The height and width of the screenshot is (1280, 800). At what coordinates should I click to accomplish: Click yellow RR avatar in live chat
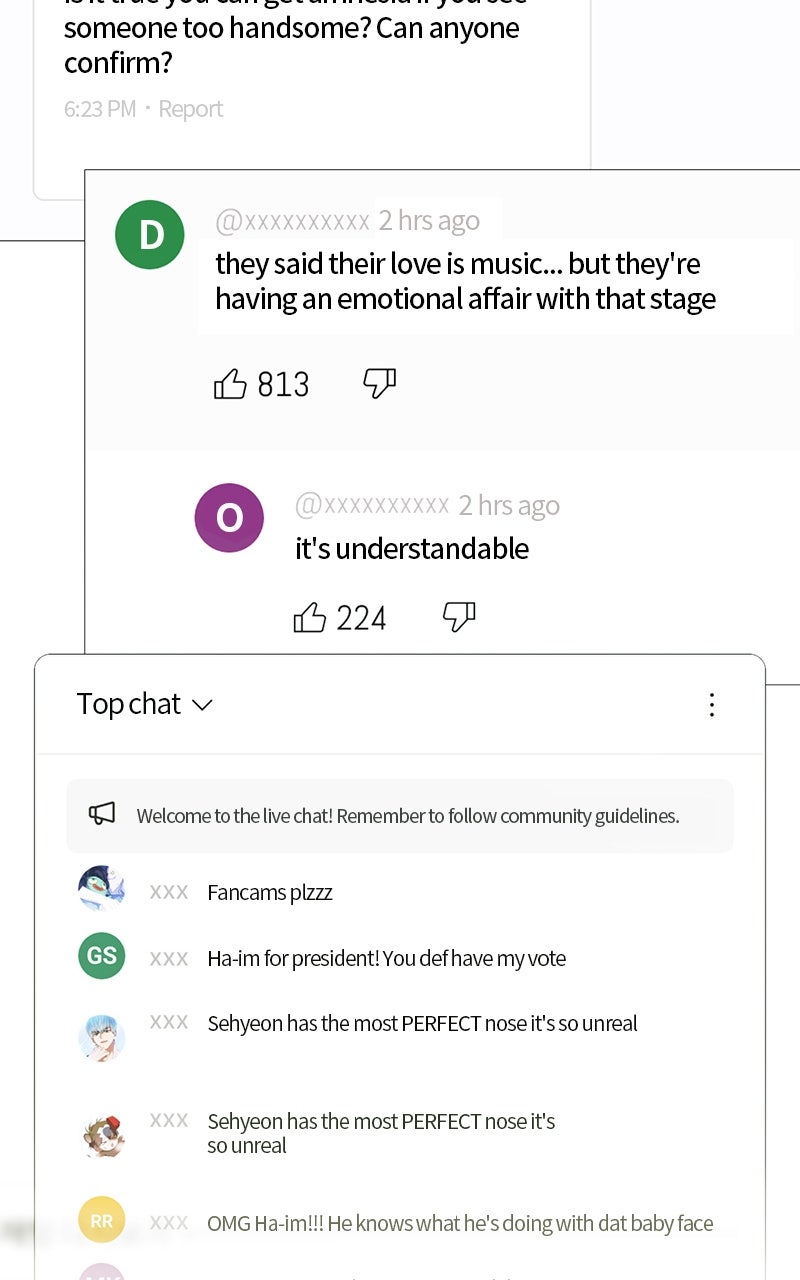coord(102,1221)
